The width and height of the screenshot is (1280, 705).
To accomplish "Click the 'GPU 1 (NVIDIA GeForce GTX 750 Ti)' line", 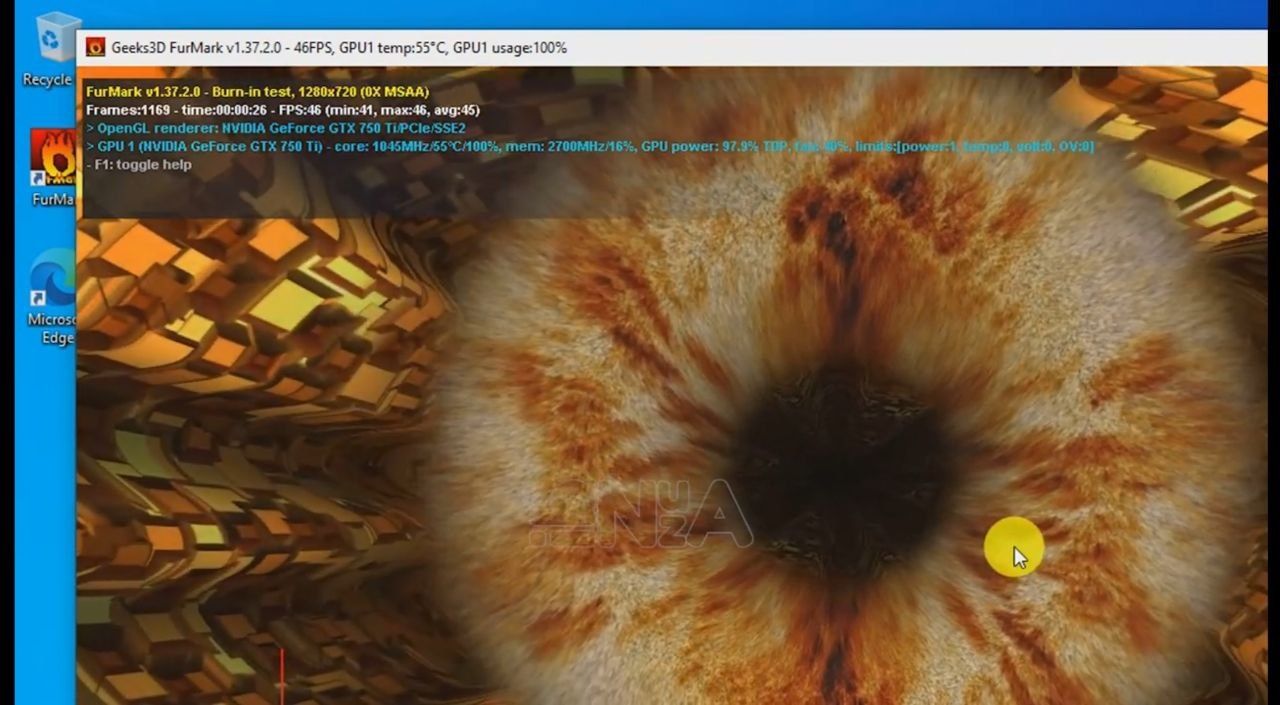I will click(x=590, y=146).
